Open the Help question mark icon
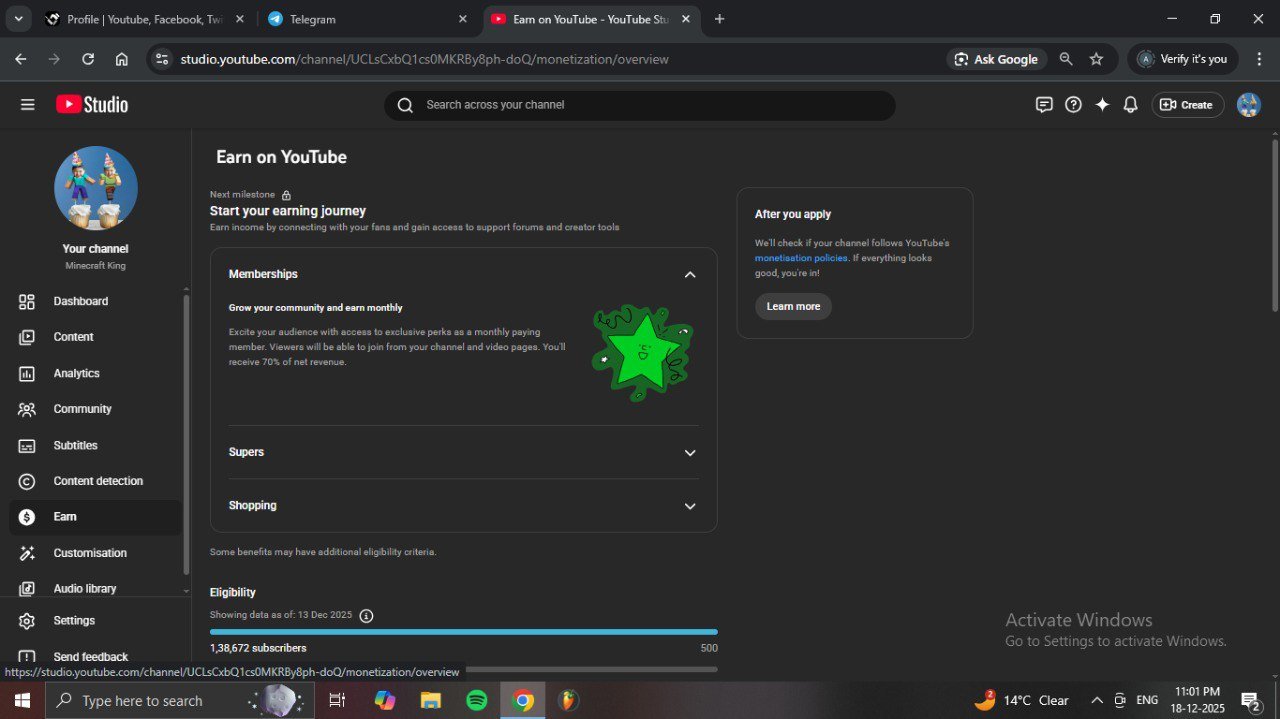The width and height of the screenshot is (1280, 719). point(1073,105)
